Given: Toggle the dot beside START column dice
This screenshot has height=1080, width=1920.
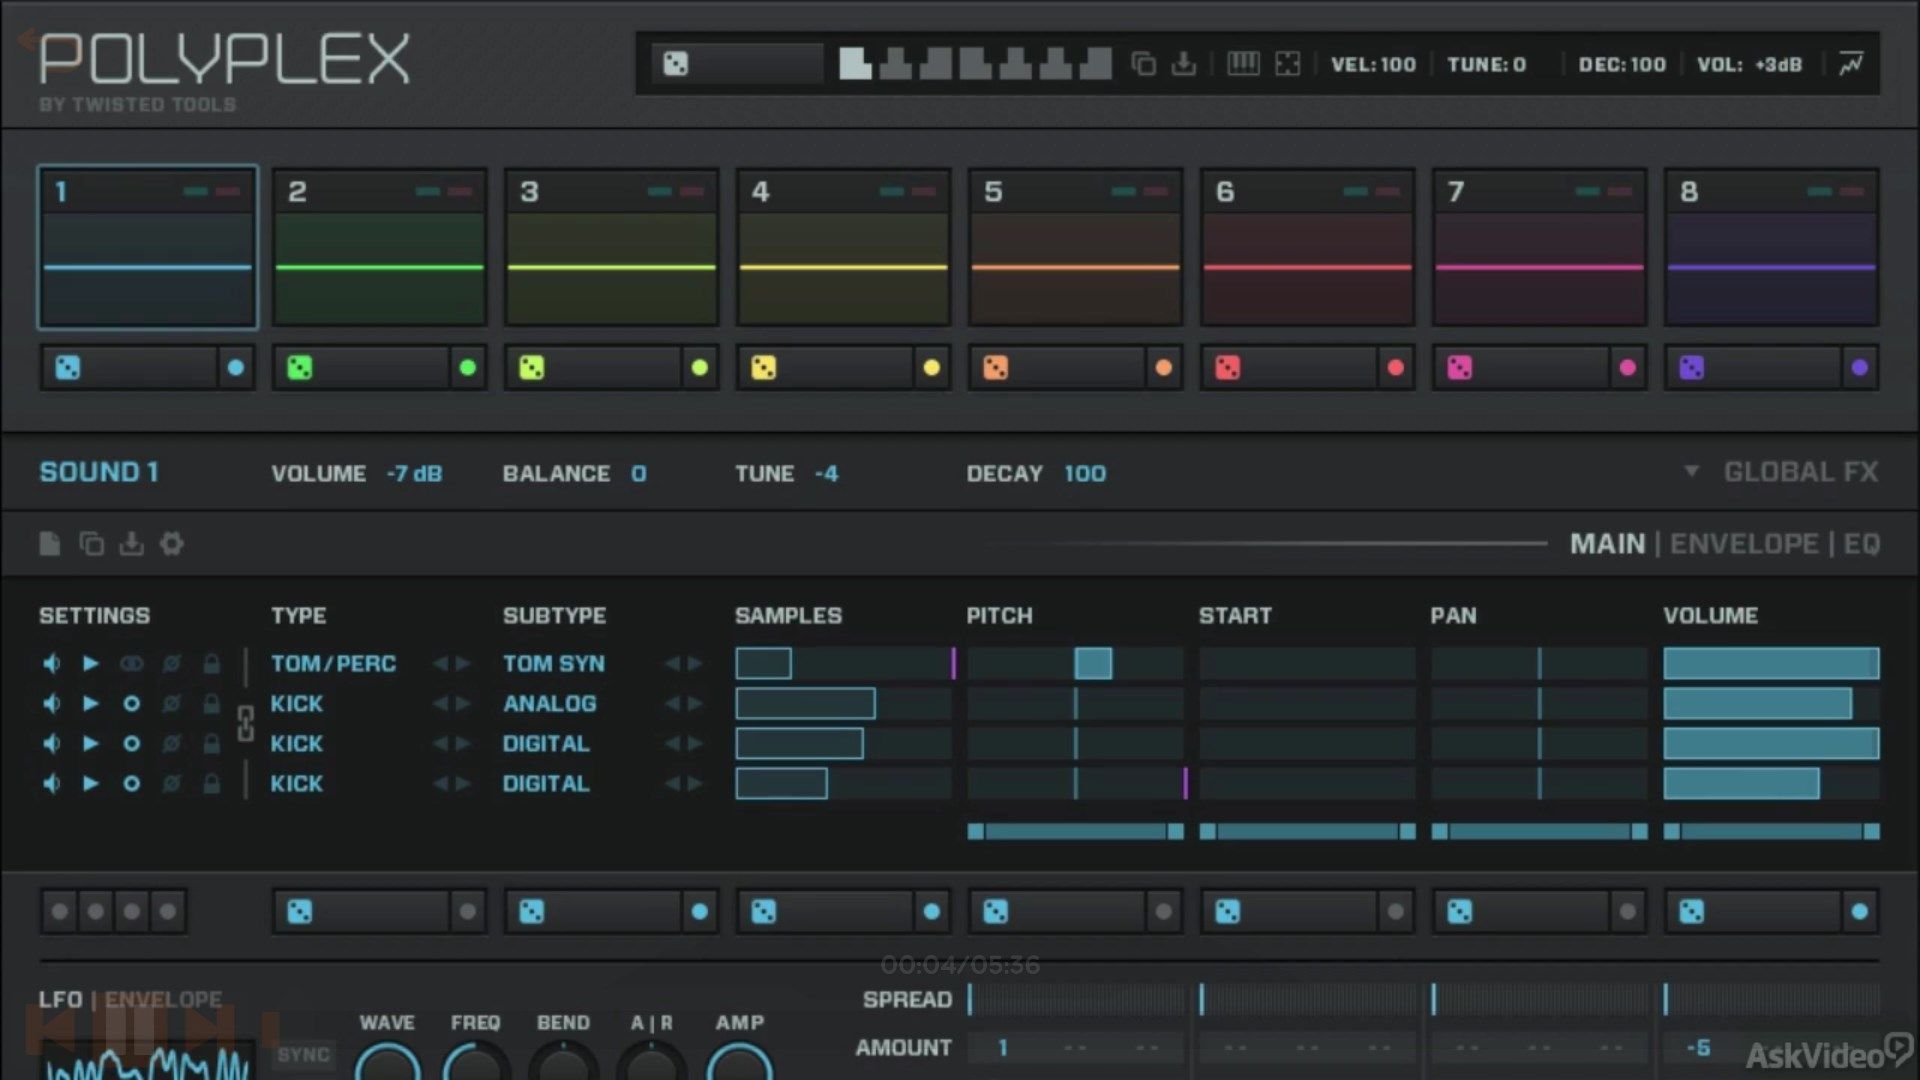Looking at the screenshot, I should pyautogui.click(x=1396, y=912).
